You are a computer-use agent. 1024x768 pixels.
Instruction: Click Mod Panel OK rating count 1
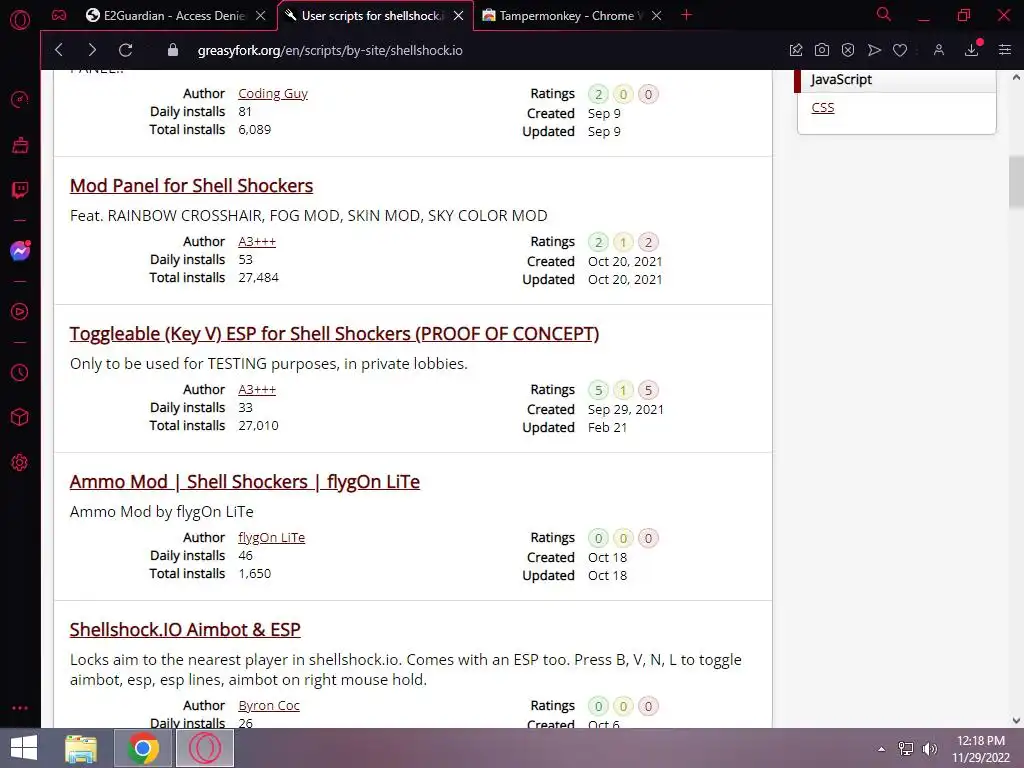coord(623,242)
